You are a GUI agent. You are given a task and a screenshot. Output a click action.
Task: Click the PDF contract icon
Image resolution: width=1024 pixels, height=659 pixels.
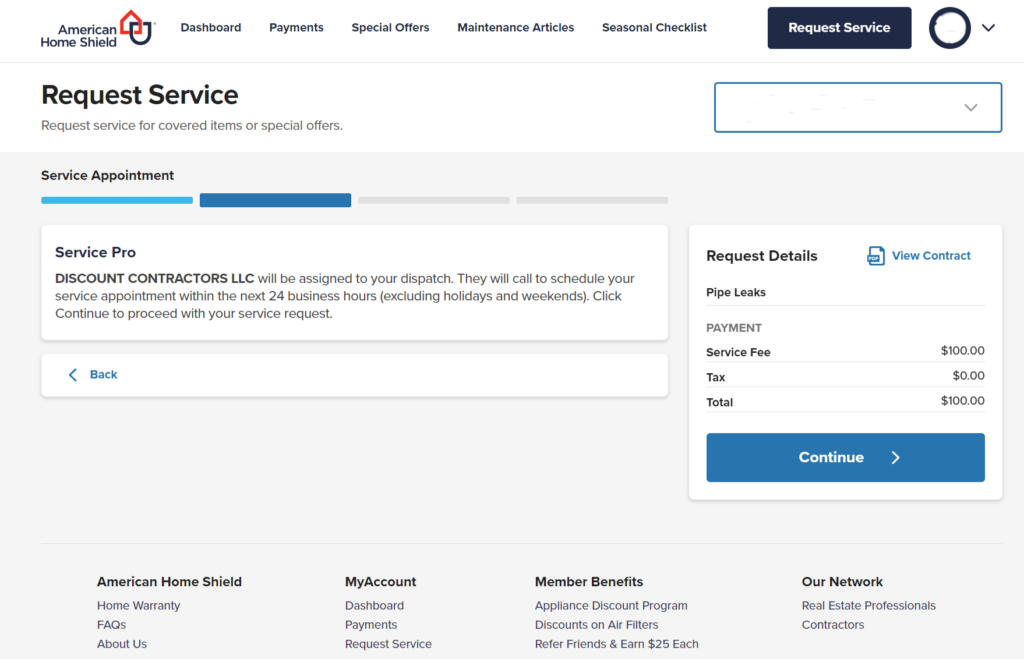(x=876, y=256)
